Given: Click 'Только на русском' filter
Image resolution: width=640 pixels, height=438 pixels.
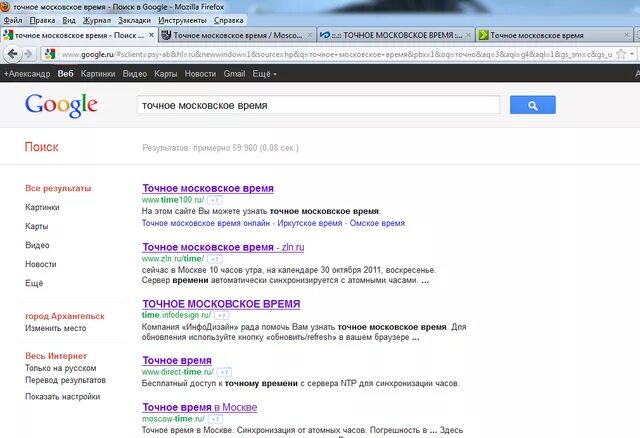Looking at the screenshot, I should click(x=61, y=368).
